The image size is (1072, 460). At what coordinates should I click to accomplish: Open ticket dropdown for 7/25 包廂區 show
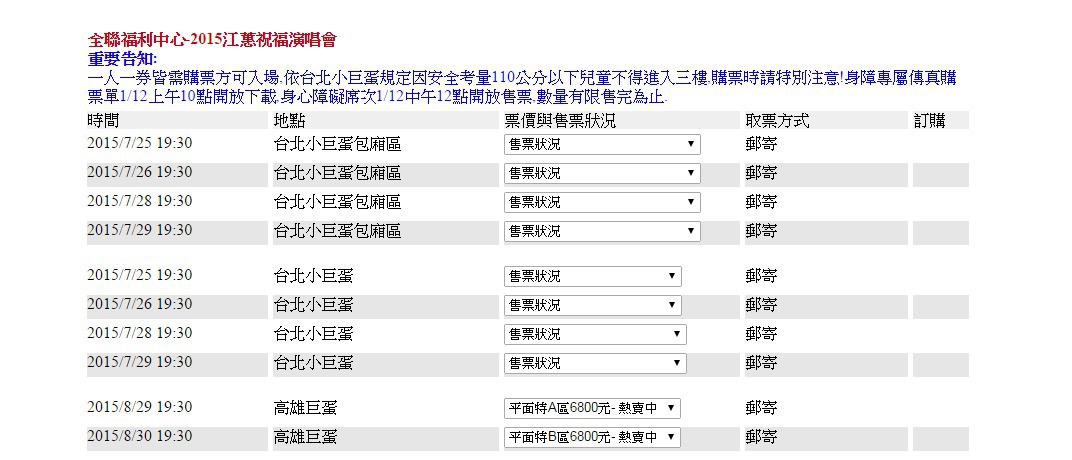(602, 144)
